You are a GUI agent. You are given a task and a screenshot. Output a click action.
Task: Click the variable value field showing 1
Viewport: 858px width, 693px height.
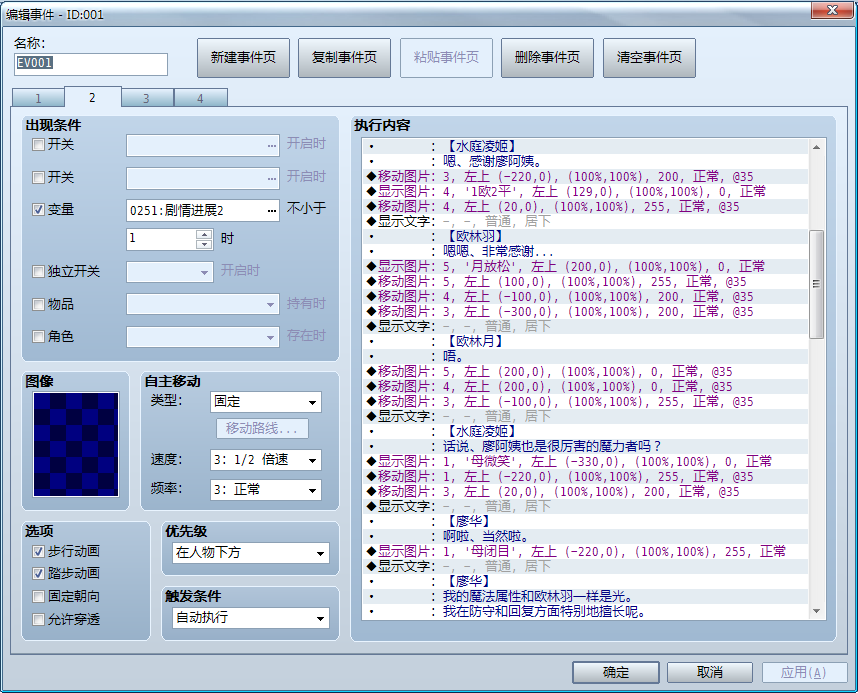click(161, 239)
